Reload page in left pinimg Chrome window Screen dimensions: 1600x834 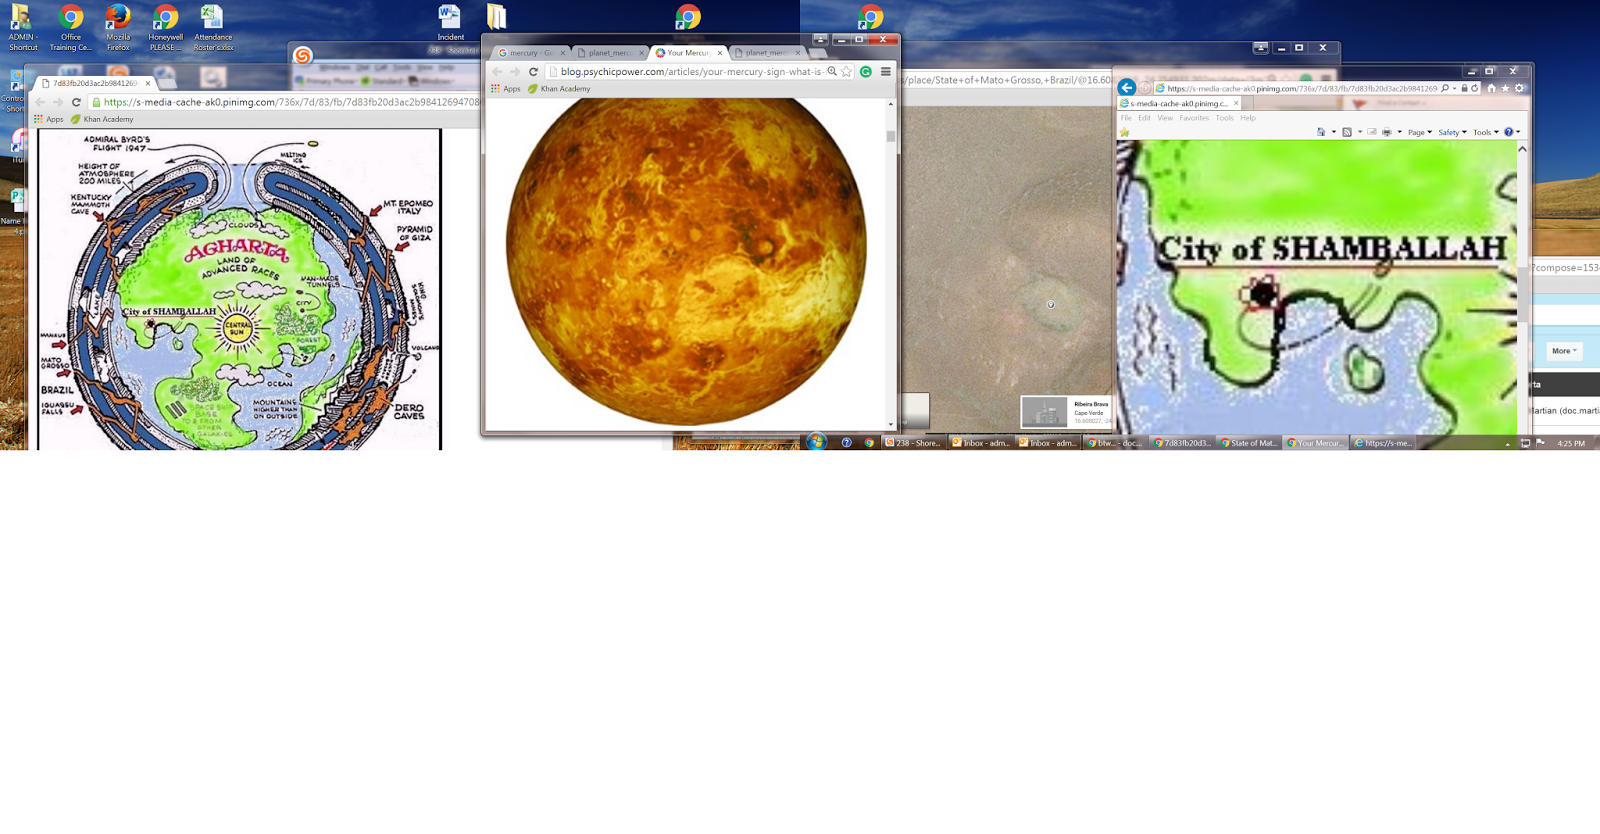pyautogui.click(x=76, y=102)
